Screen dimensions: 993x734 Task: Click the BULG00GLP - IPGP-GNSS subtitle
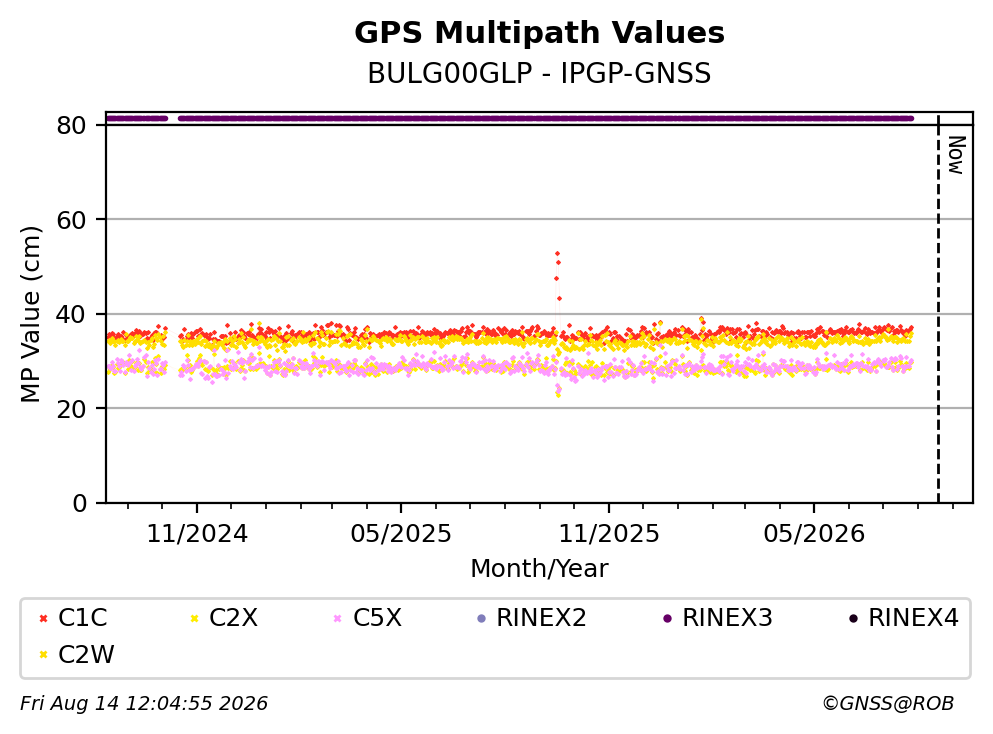coord(539,73)
